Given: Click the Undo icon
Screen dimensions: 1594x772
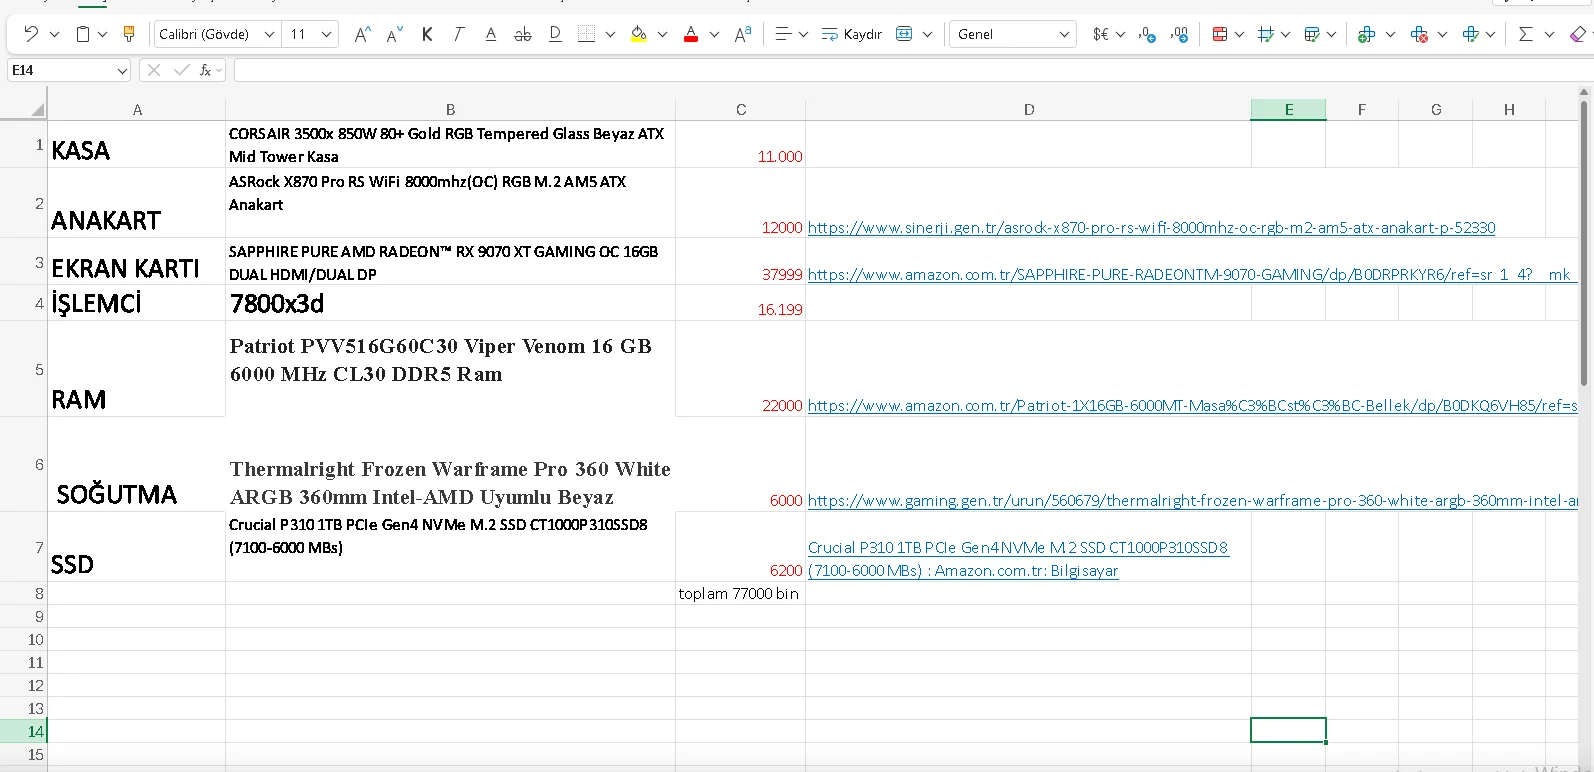Looking at the screenshot, I should point(31,34).
